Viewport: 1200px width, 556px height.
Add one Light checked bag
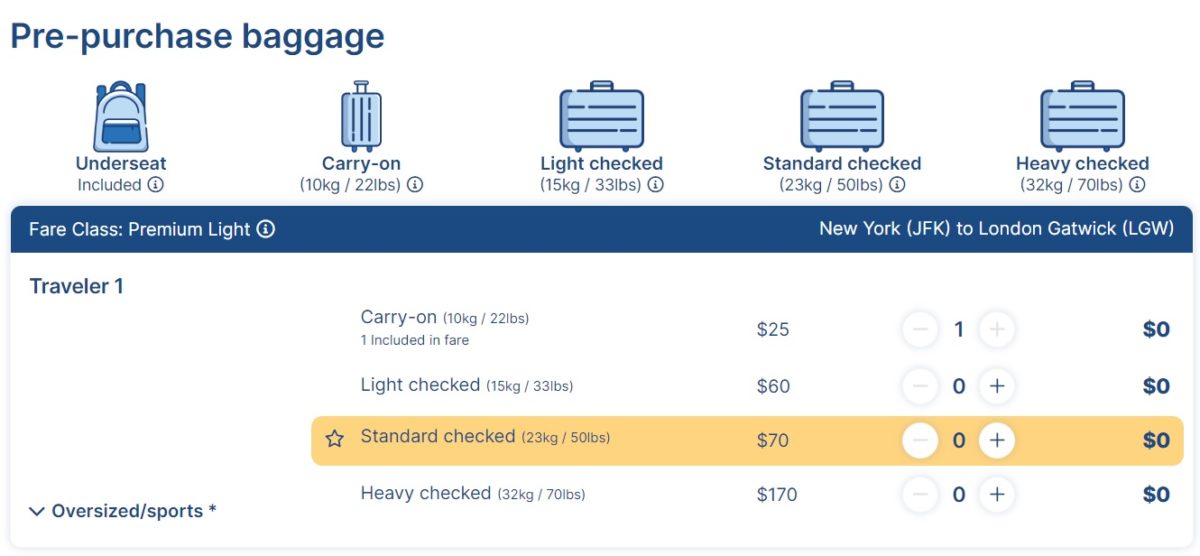(996, 386)
